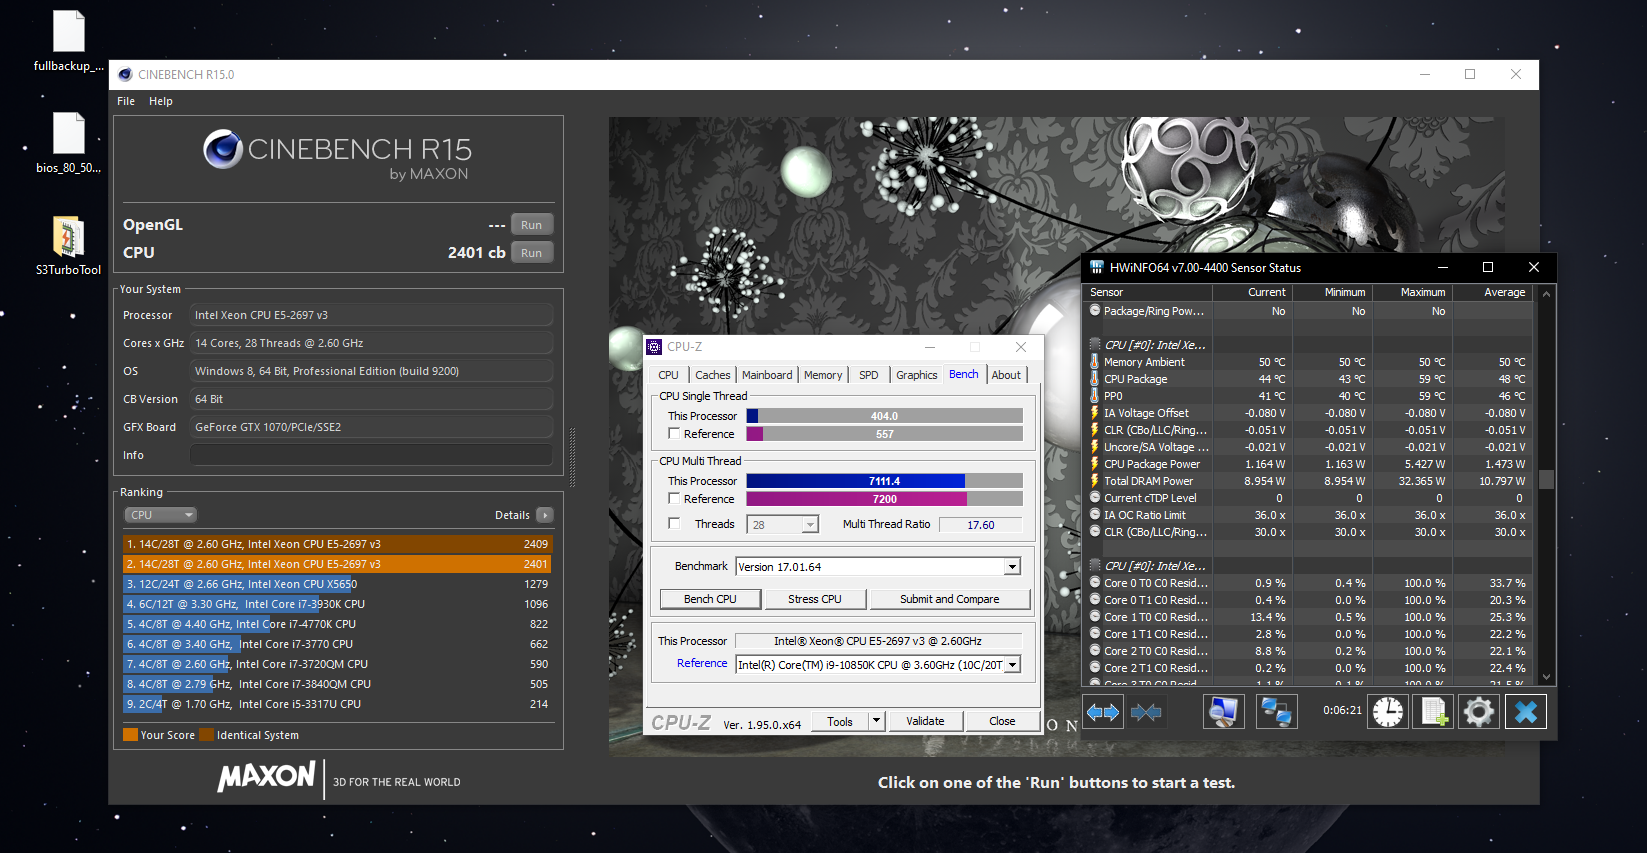Image resolution: width=1647 pixels, height=853 pixels.
Task: Click the HWiNFO Maximum column header
Action: click(1412, 292)
